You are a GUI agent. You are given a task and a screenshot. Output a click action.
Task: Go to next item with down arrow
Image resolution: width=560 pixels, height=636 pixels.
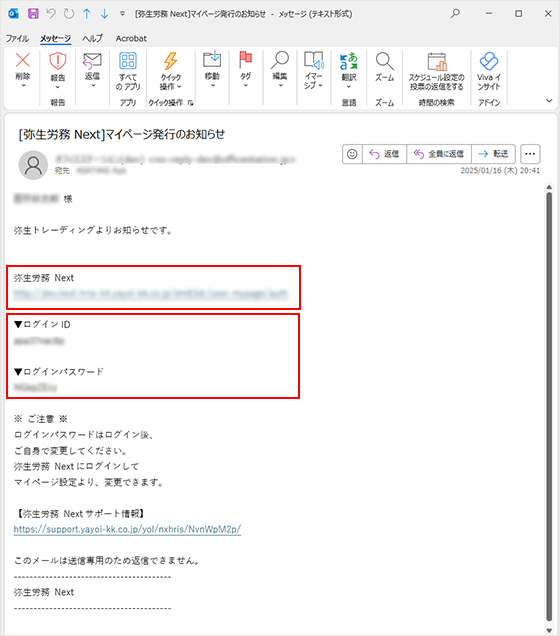[104, 14]
